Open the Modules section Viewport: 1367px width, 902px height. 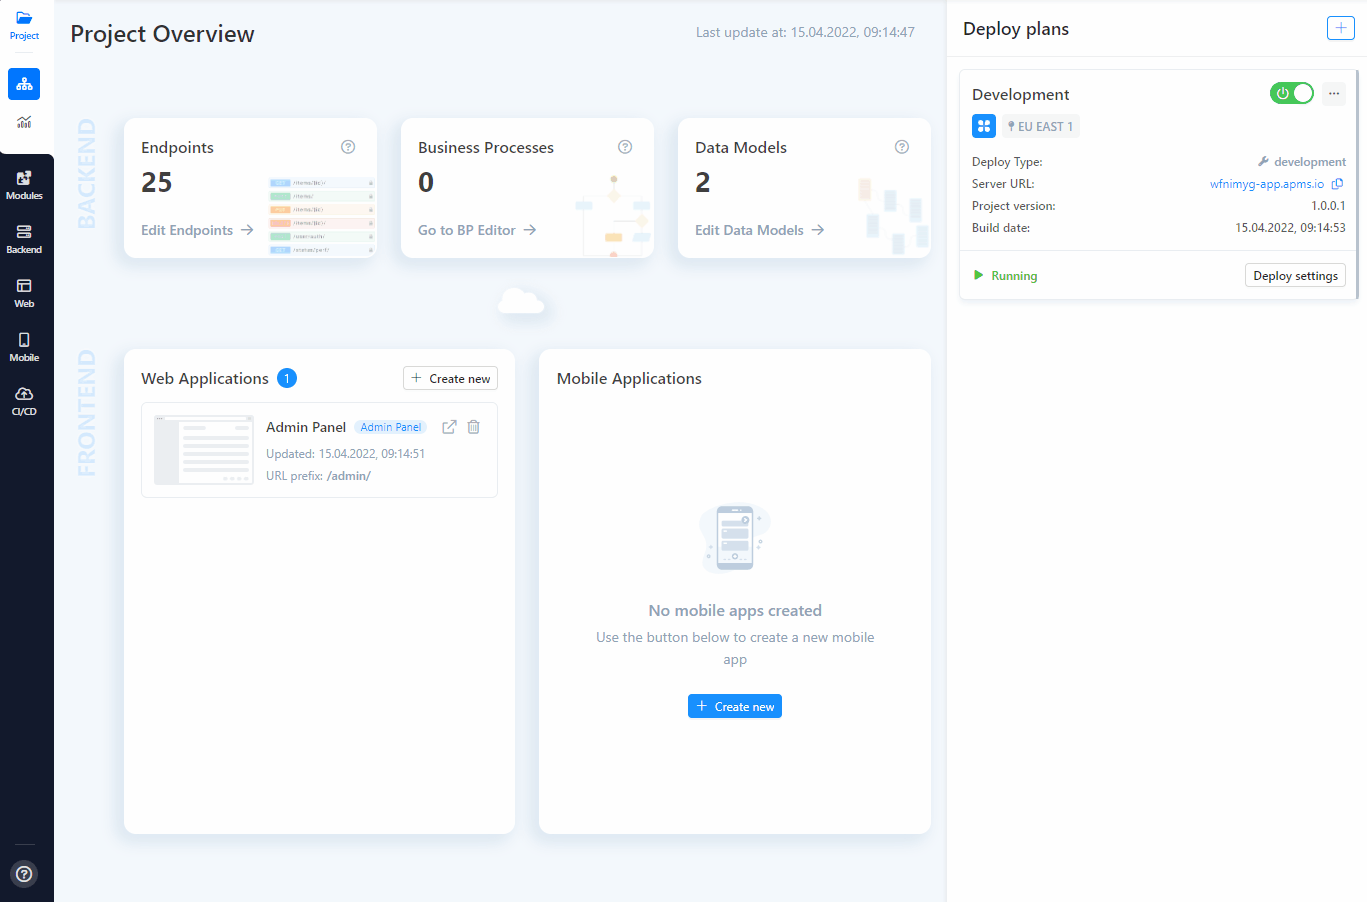[24, 185]
